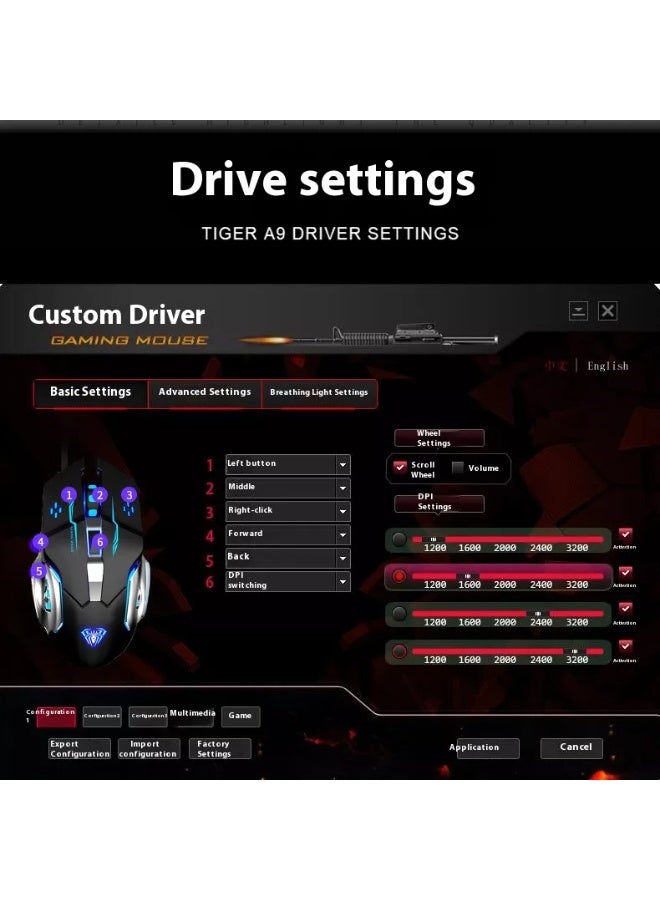Open the button 1 'Left button' dropdown
The width and height of the screenshot is (660, 900).
(x=343, y=464)
